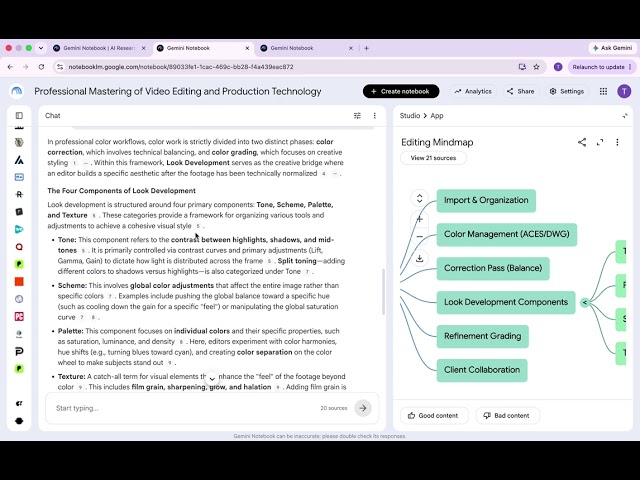Open a new browser tab
This screenshot has width=640, height=480.
(x=367, y=48)
